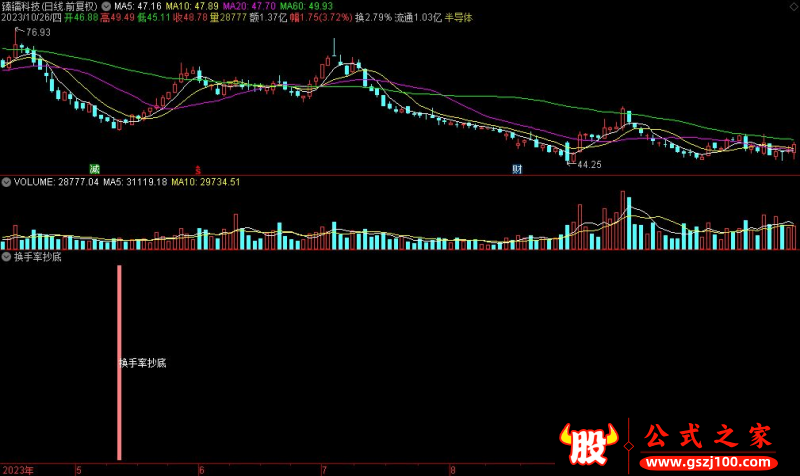800x476 pixels.
Task: Open the 换手率抄底 indicator dropdown circle
Action: (x=6, y=257)
